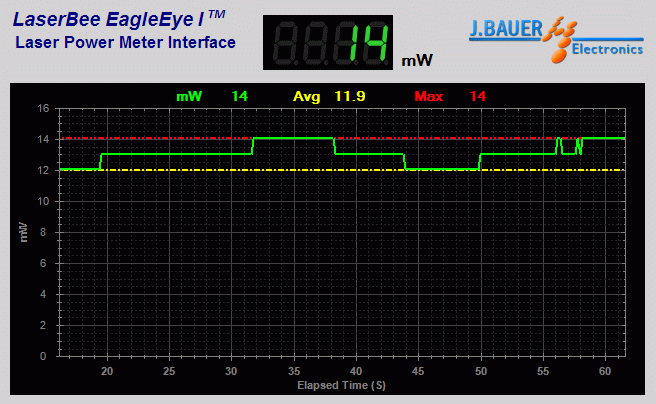Click the J.BAUER Electronics logo
This screenshot has width=656, height=404.
(x=555, y=40)
